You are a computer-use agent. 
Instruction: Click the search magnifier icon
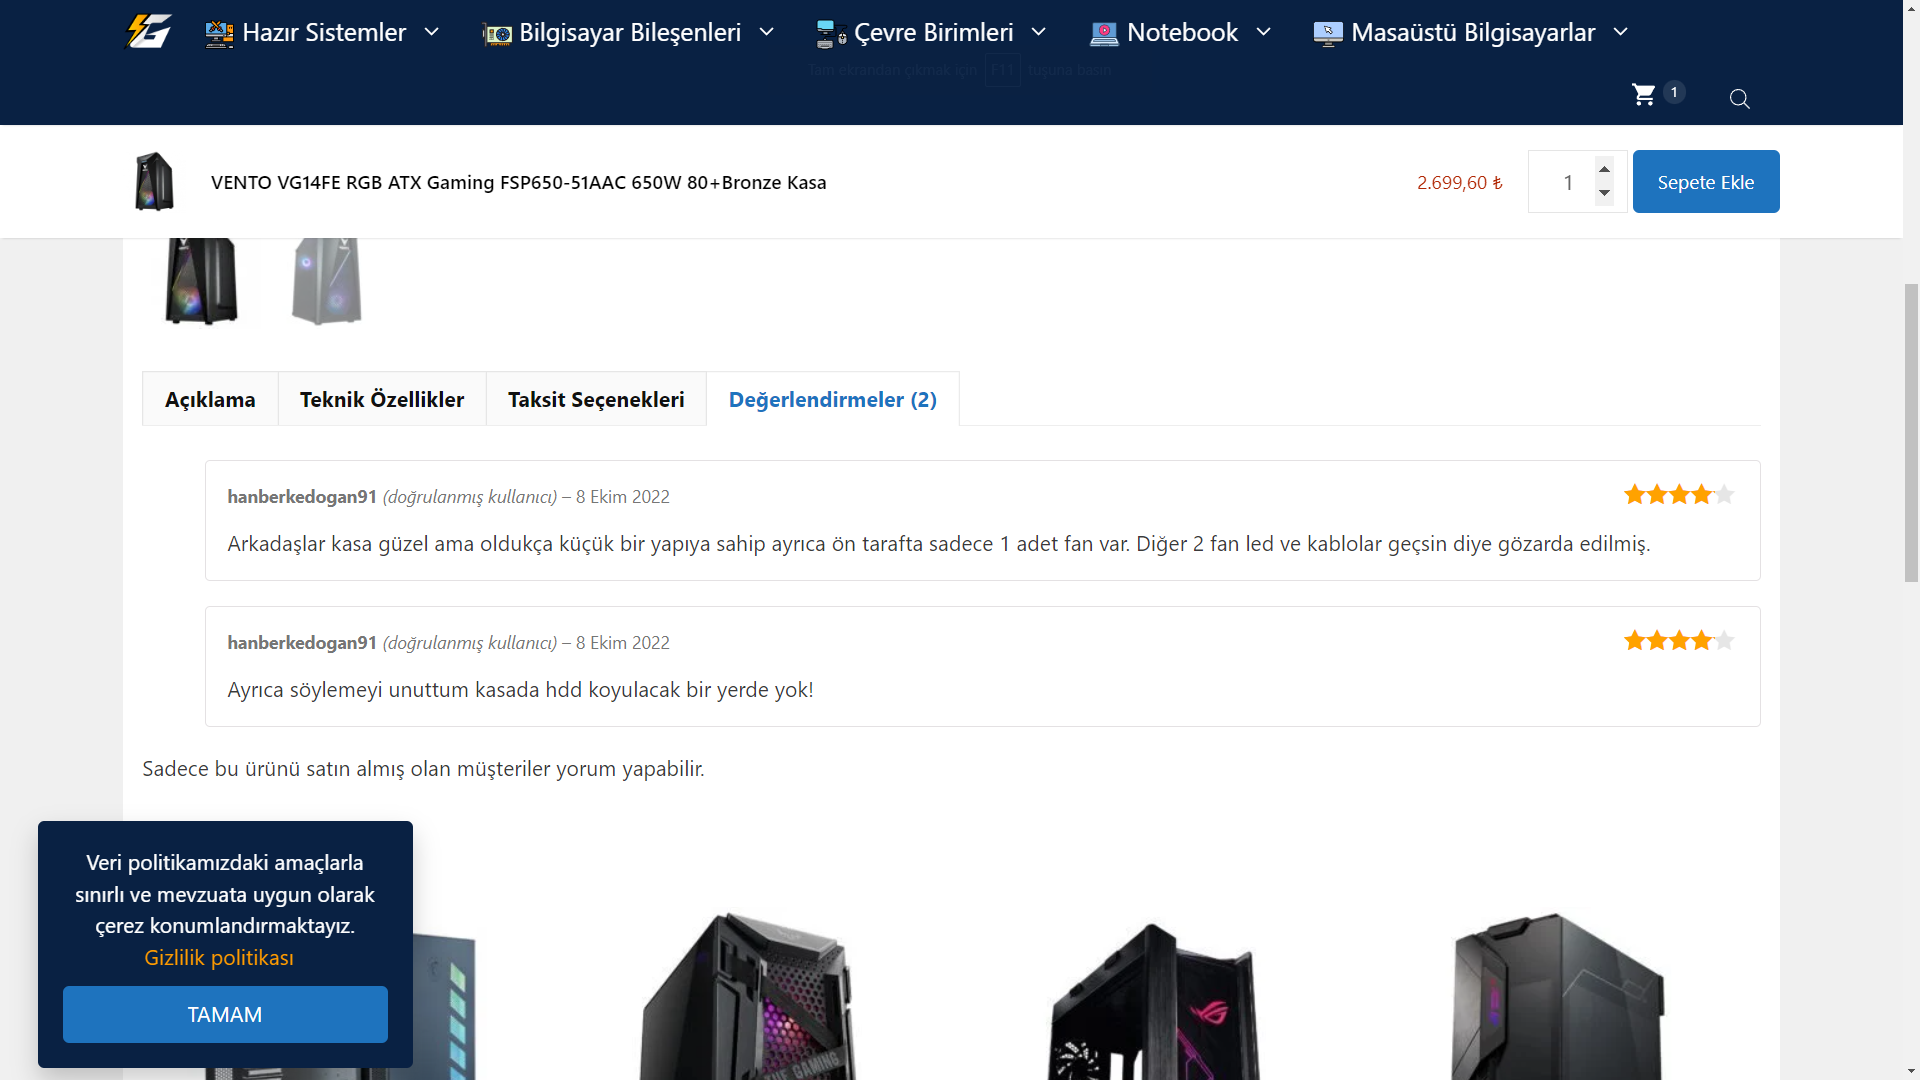[1740, 99]
